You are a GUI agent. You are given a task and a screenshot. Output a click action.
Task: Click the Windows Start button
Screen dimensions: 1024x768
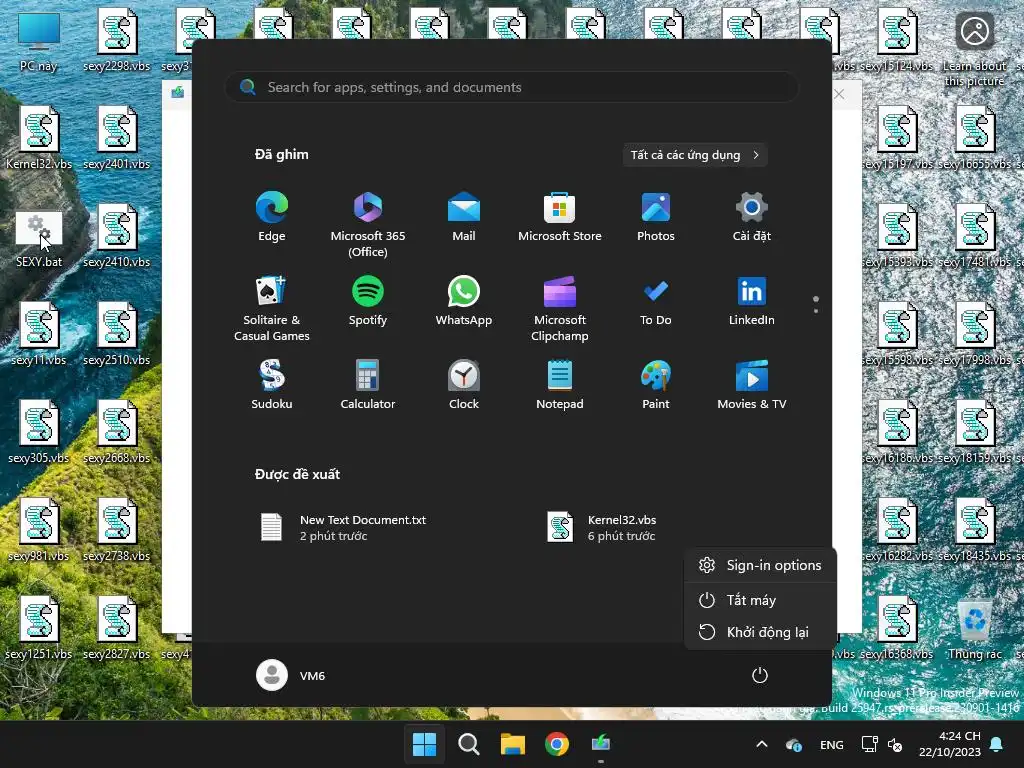pyautogui.click(x=424, y=744)
